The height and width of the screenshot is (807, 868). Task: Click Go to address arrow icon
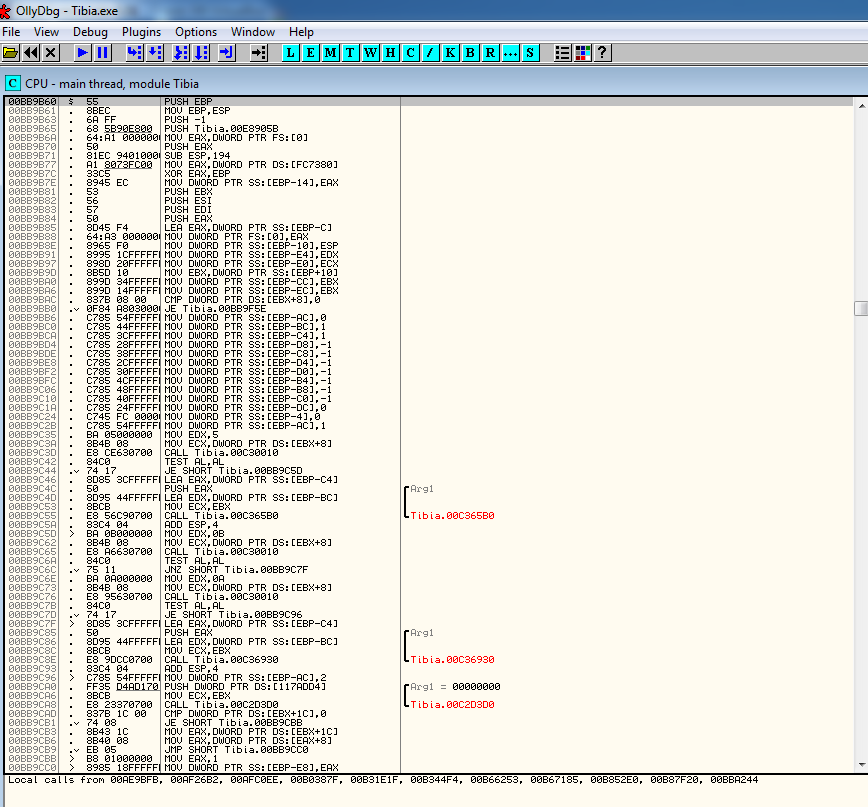pyautogui.click(x=259, y=53)
